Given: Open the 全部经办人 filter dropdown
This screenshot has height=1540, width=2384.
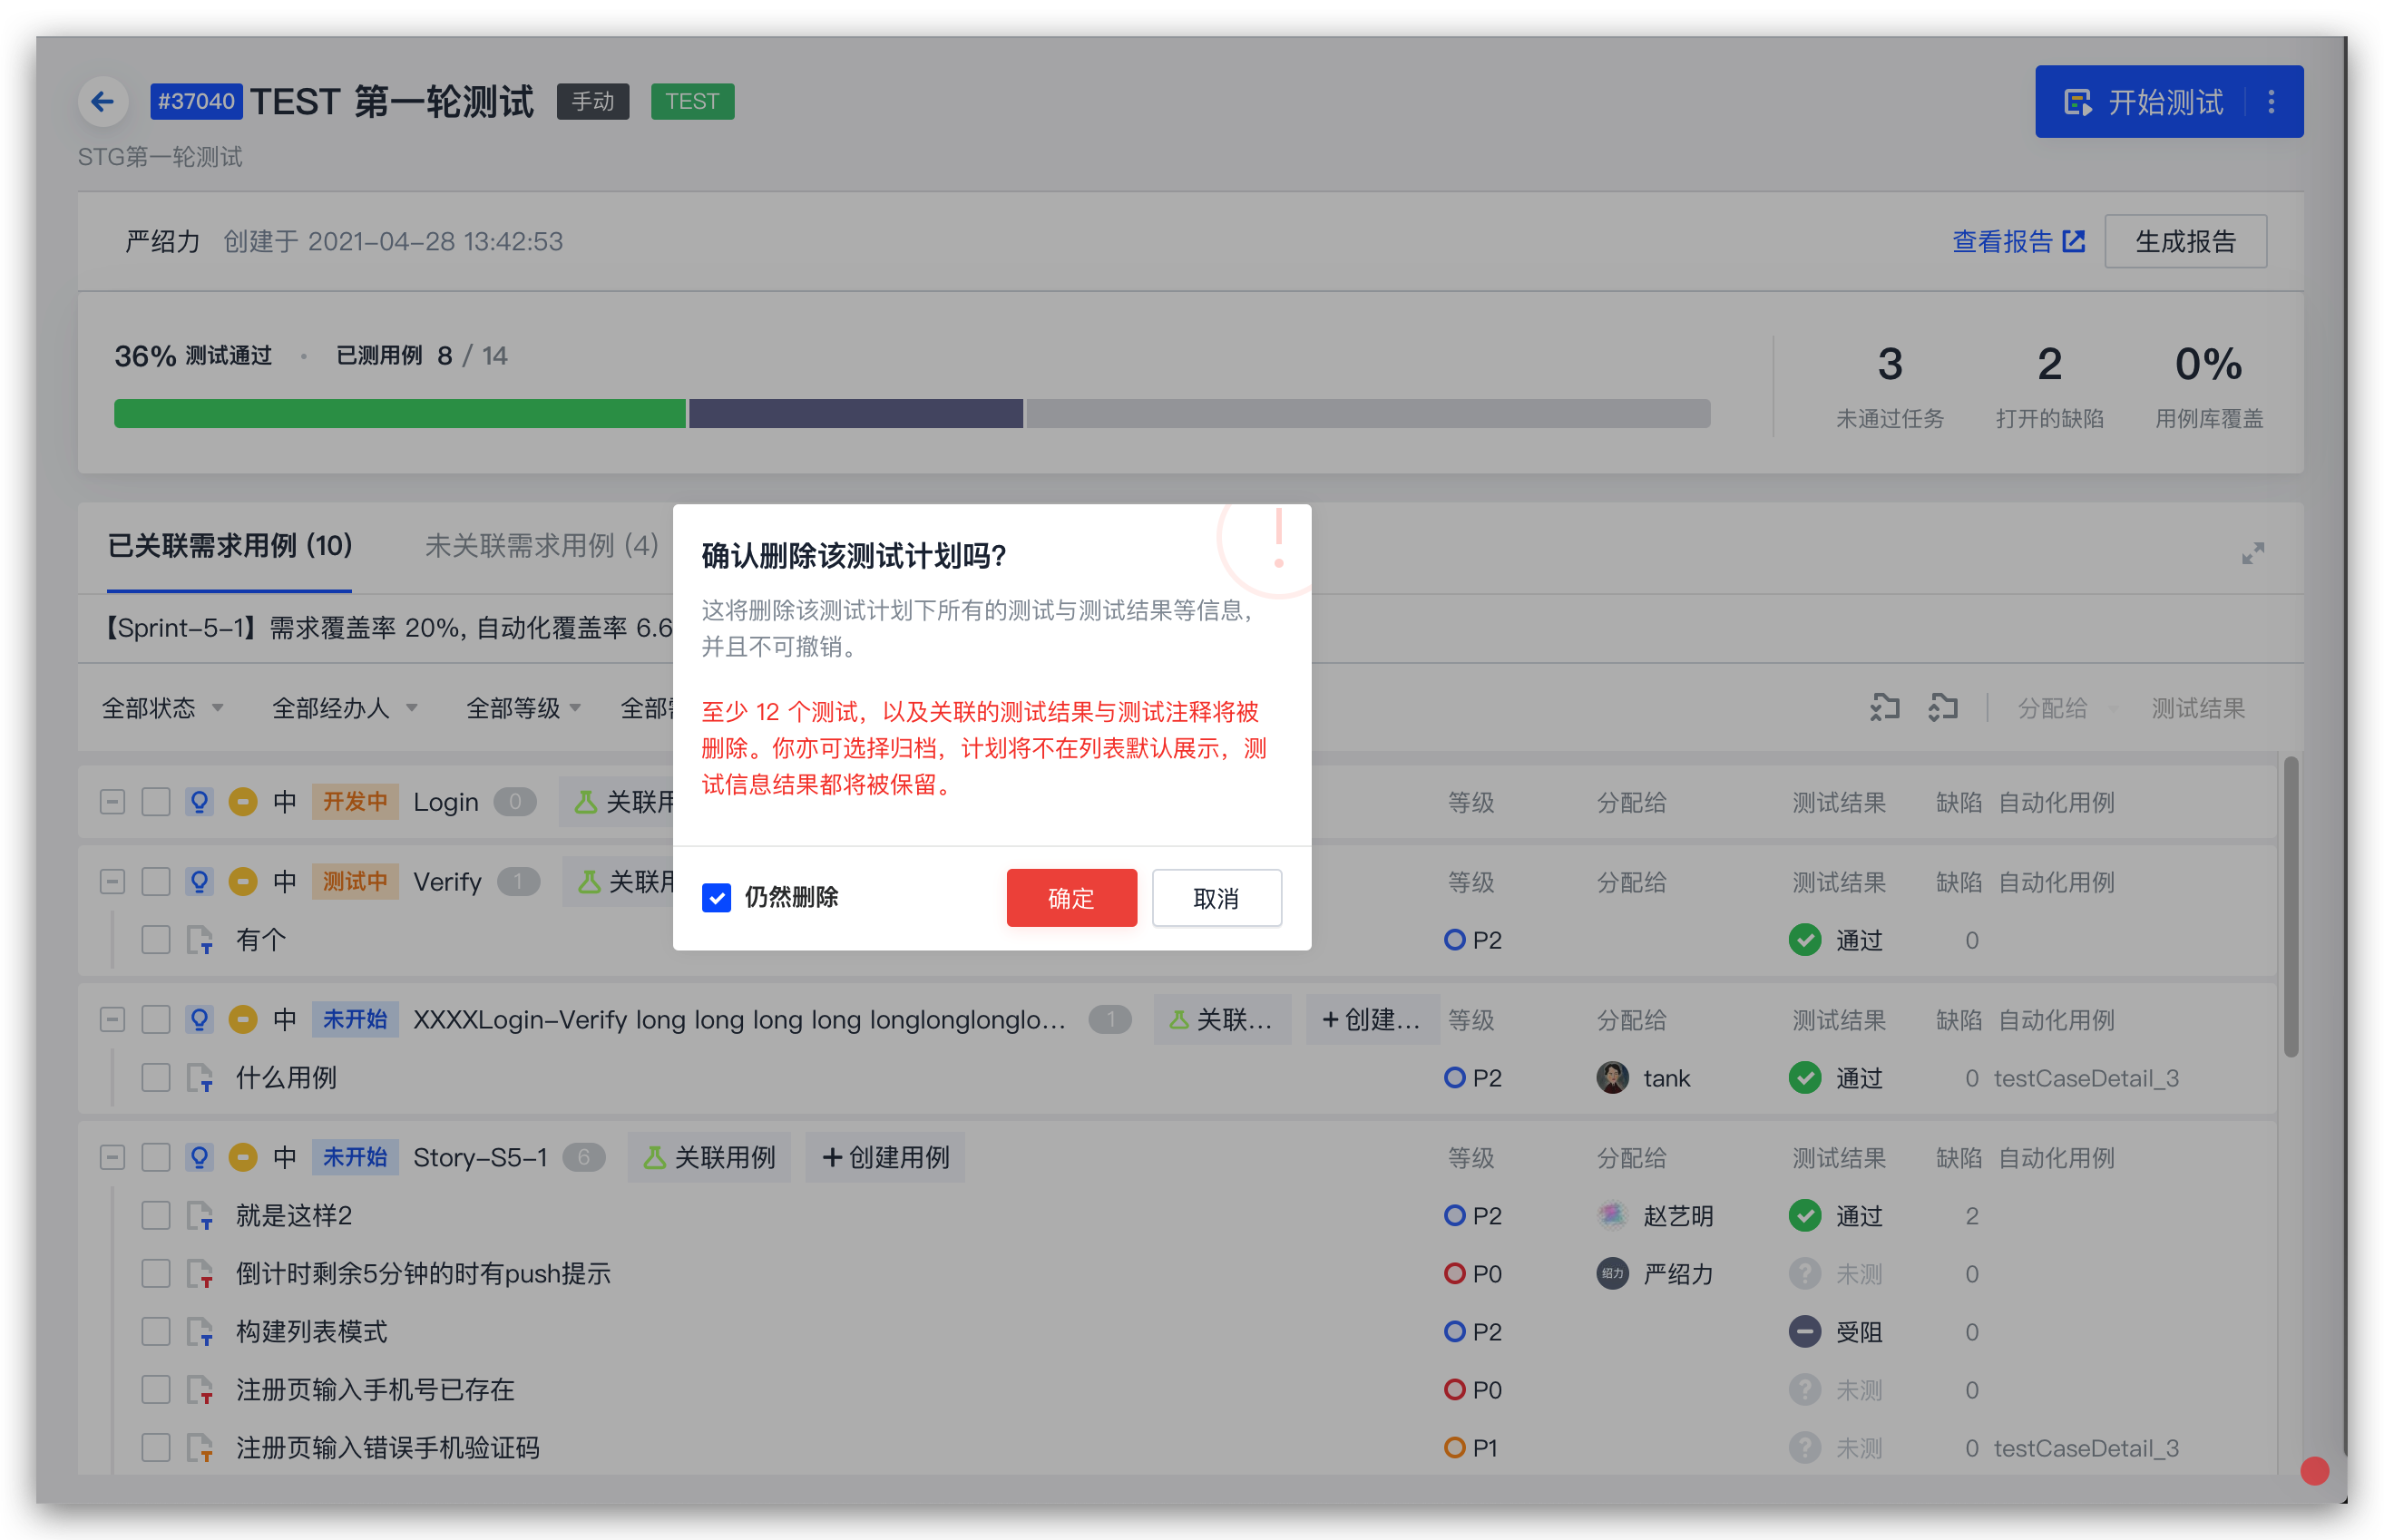Looking at the screenshot, I should tap(344, 708).
